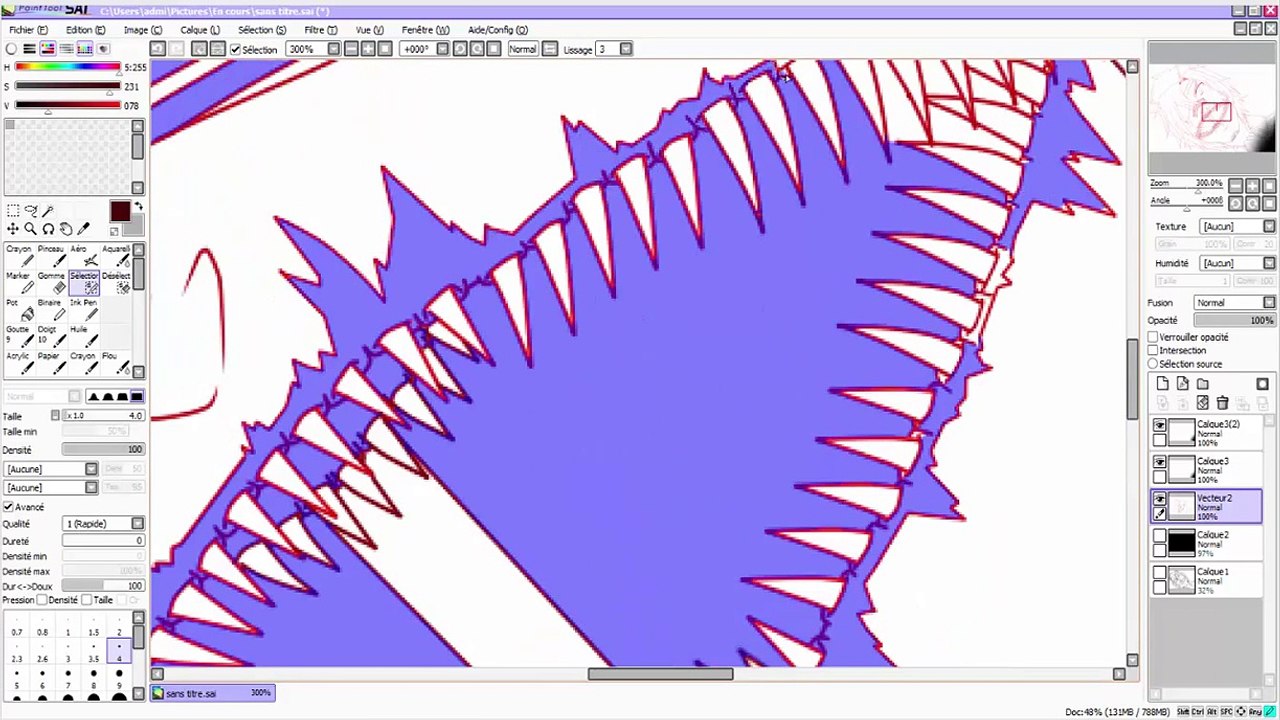Open the Calque menu
The height and width of the screenshot is (720, 1280).
(x=199, y=30)
